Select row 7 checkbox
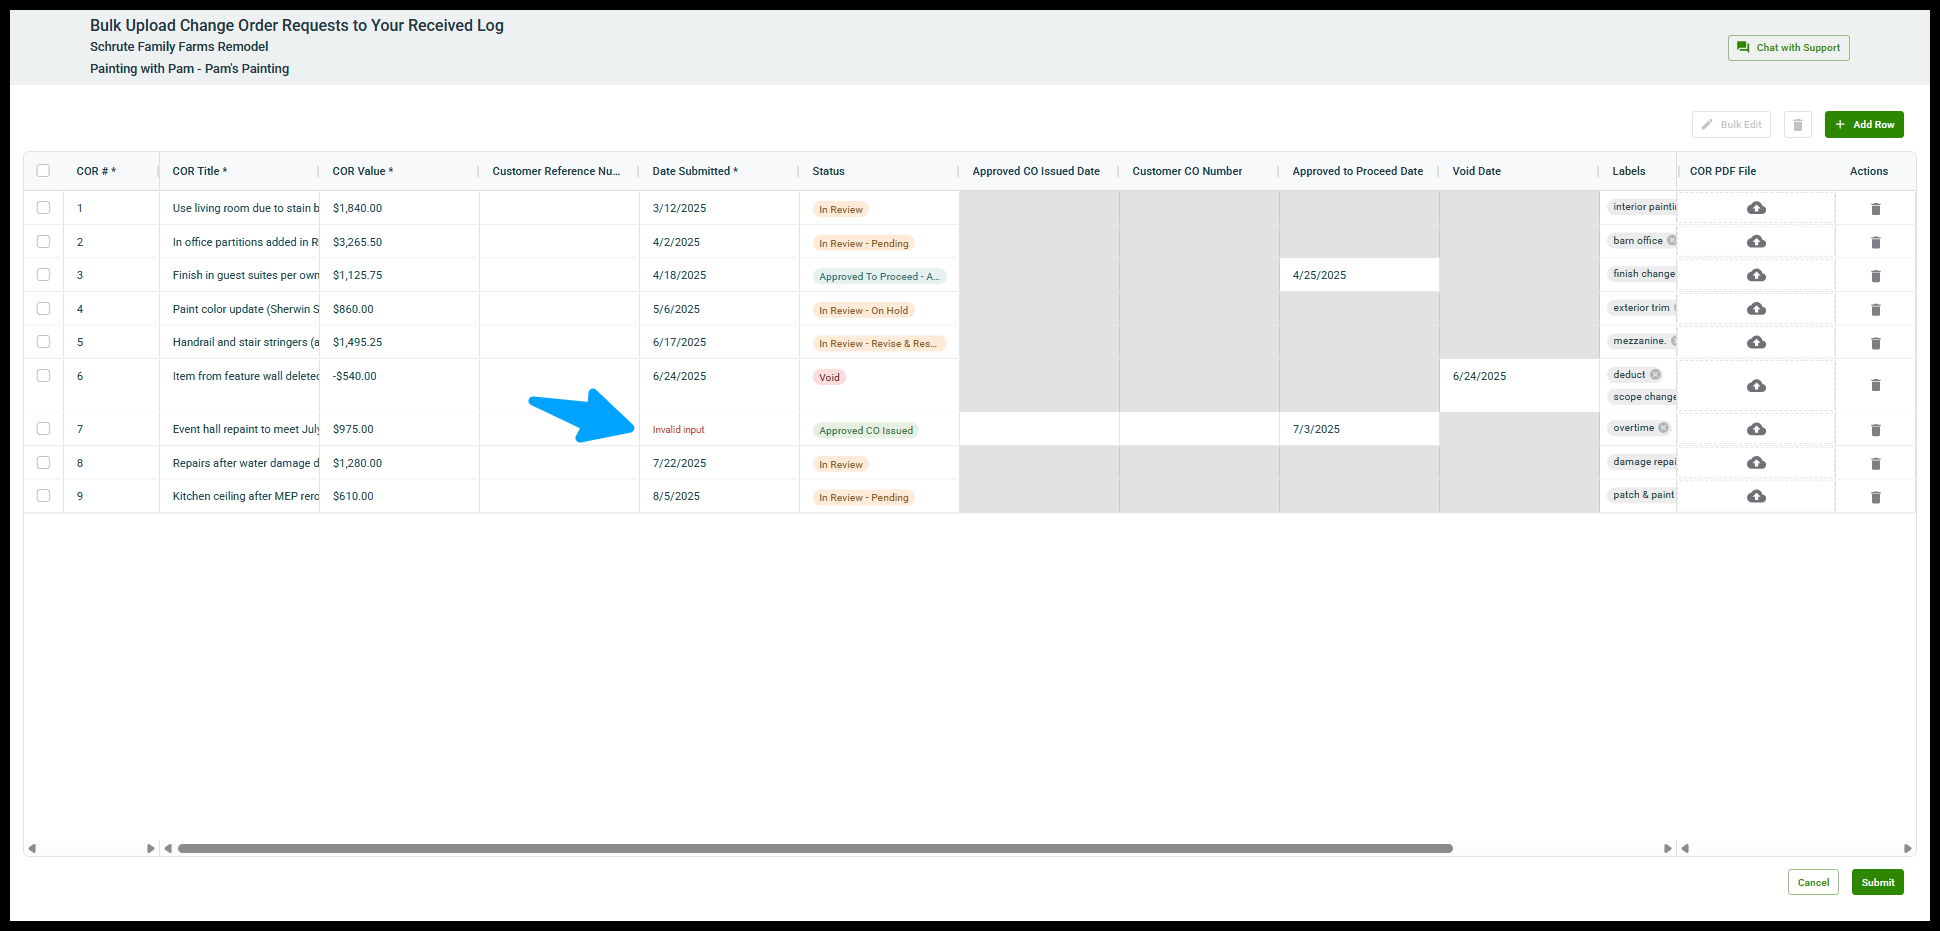Image resolution: width=1940 pixels, height=931 pixels. [43, 429]
